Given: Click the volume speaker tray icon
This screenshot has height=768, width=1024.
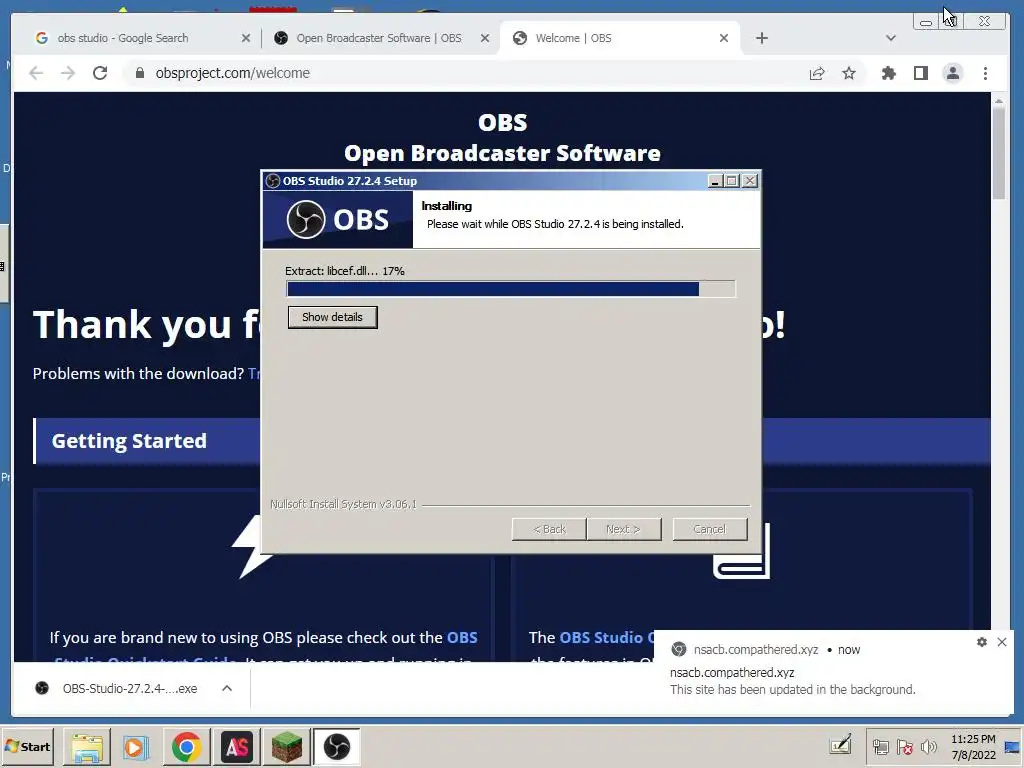Looking at the screenshot, I should (928, 747).
